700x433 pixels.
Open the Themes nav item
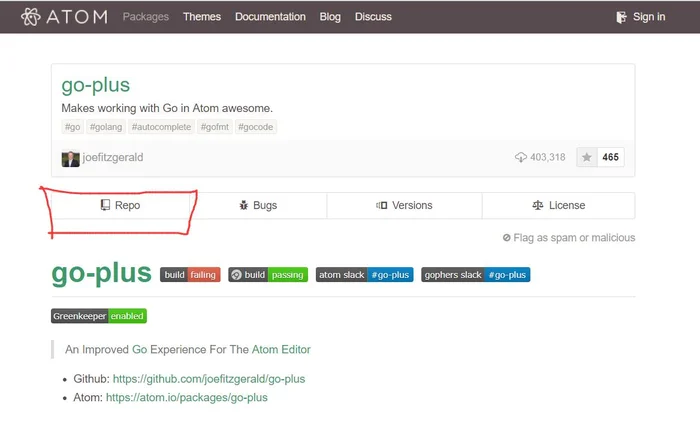click(202, 17)
